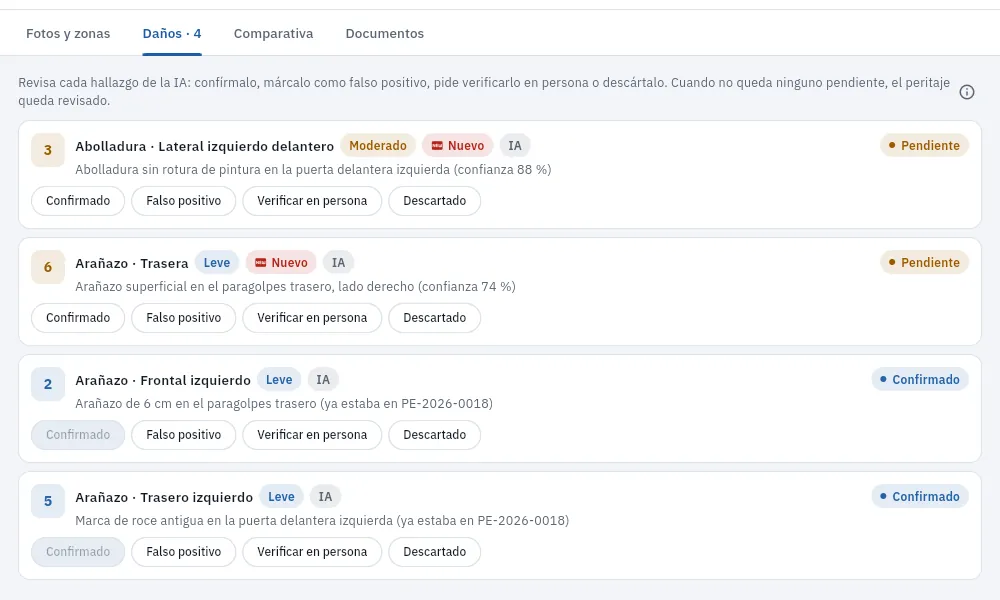Click the zone number 2 badge
This screenshot has width=1000, height=600.
[x=48, y=384]
